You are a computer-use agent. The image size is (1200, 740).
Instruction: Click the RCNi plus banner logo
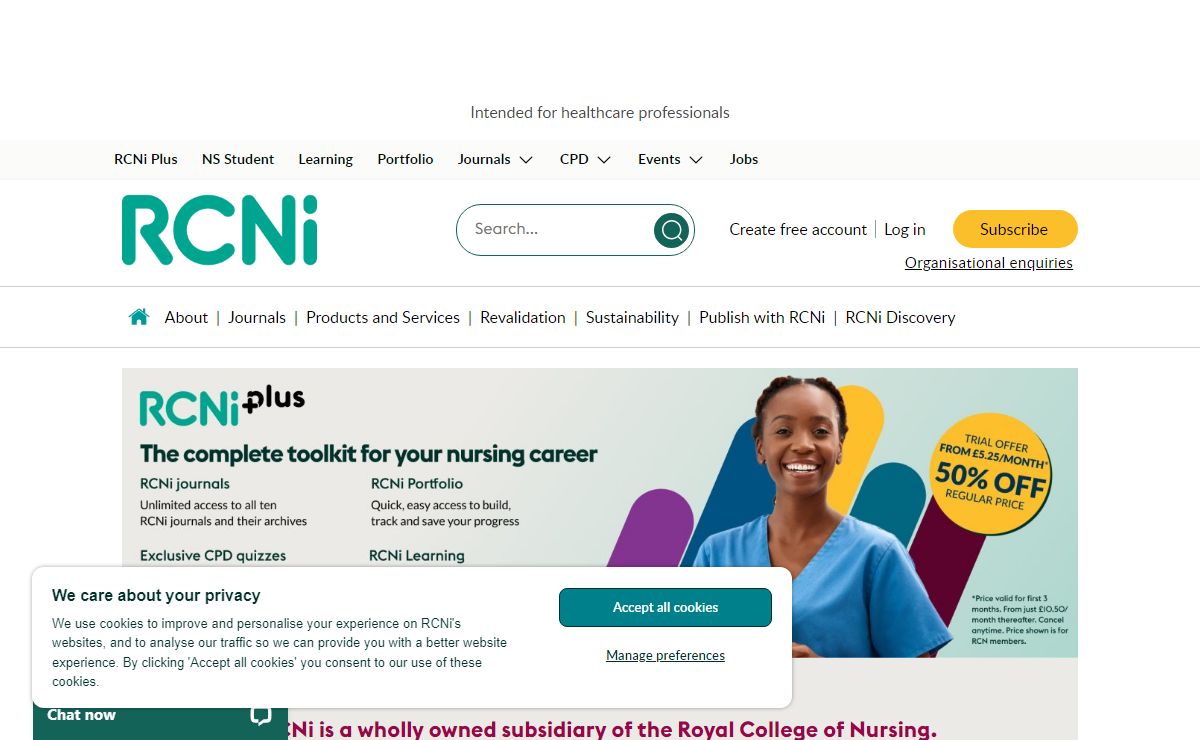[222, 405]
